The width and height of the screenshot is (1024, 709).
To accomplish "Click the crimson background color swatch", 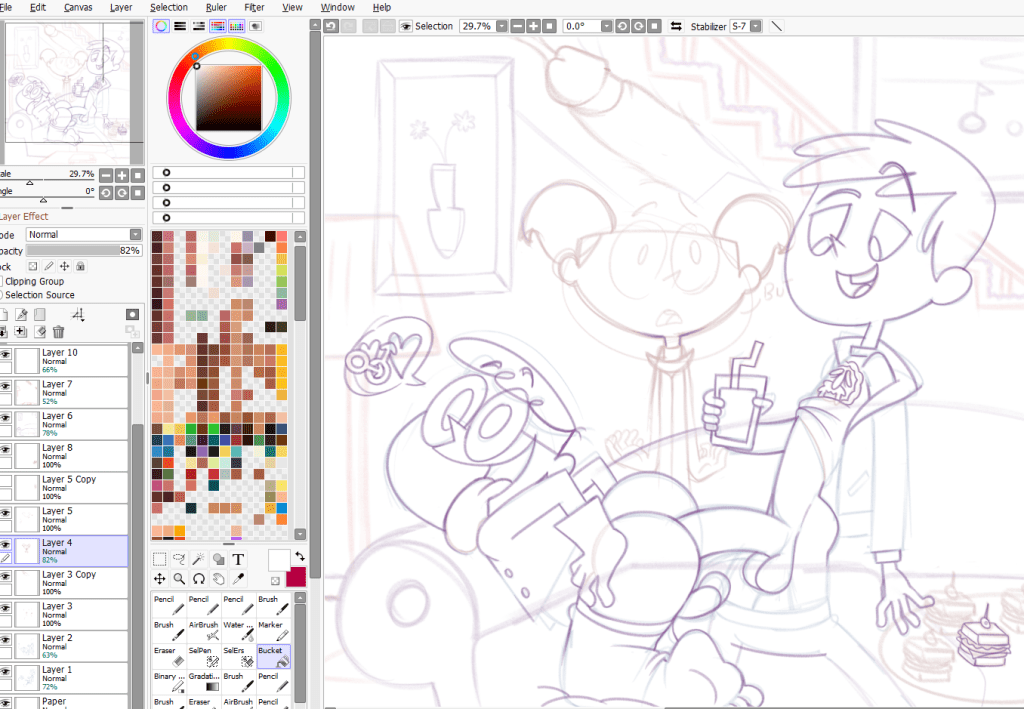I will point(296,577).
